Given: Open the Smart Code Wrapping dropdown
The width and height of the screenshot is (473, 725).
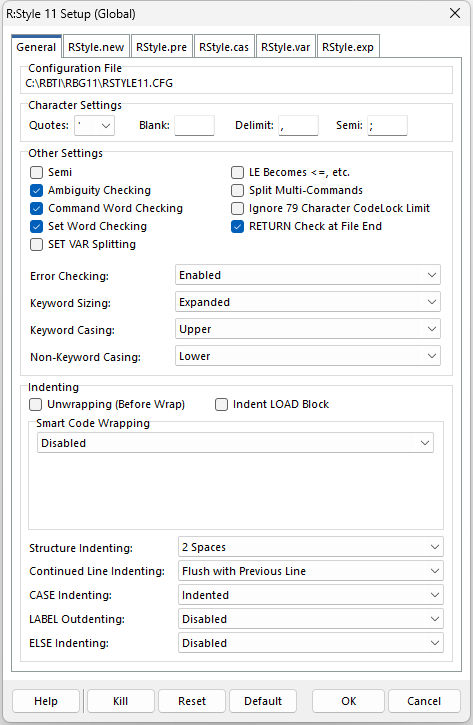Looking at the screenshot, I should 235,443.
